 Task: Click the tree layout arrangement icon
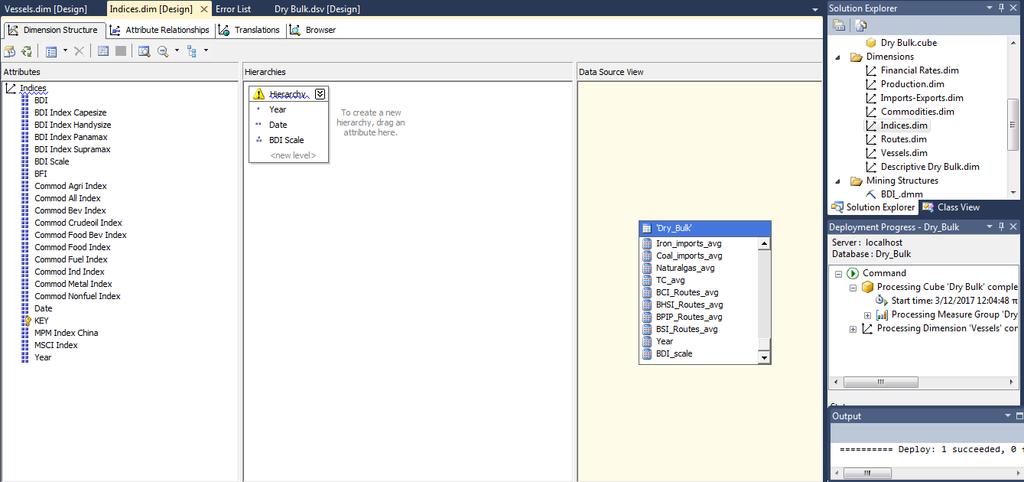tap(192, 51)
